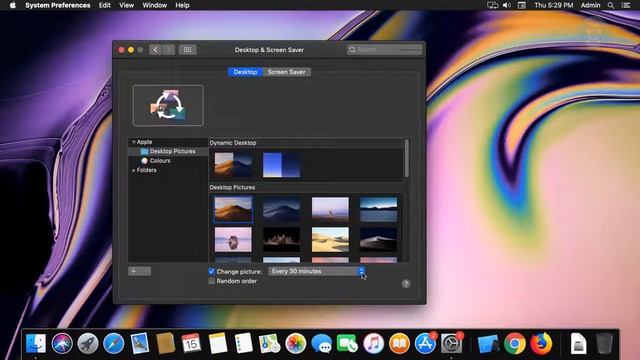Open Contacts brown book icon in Dock
Screen dimensions: 640x360
[x=166, y=343]
